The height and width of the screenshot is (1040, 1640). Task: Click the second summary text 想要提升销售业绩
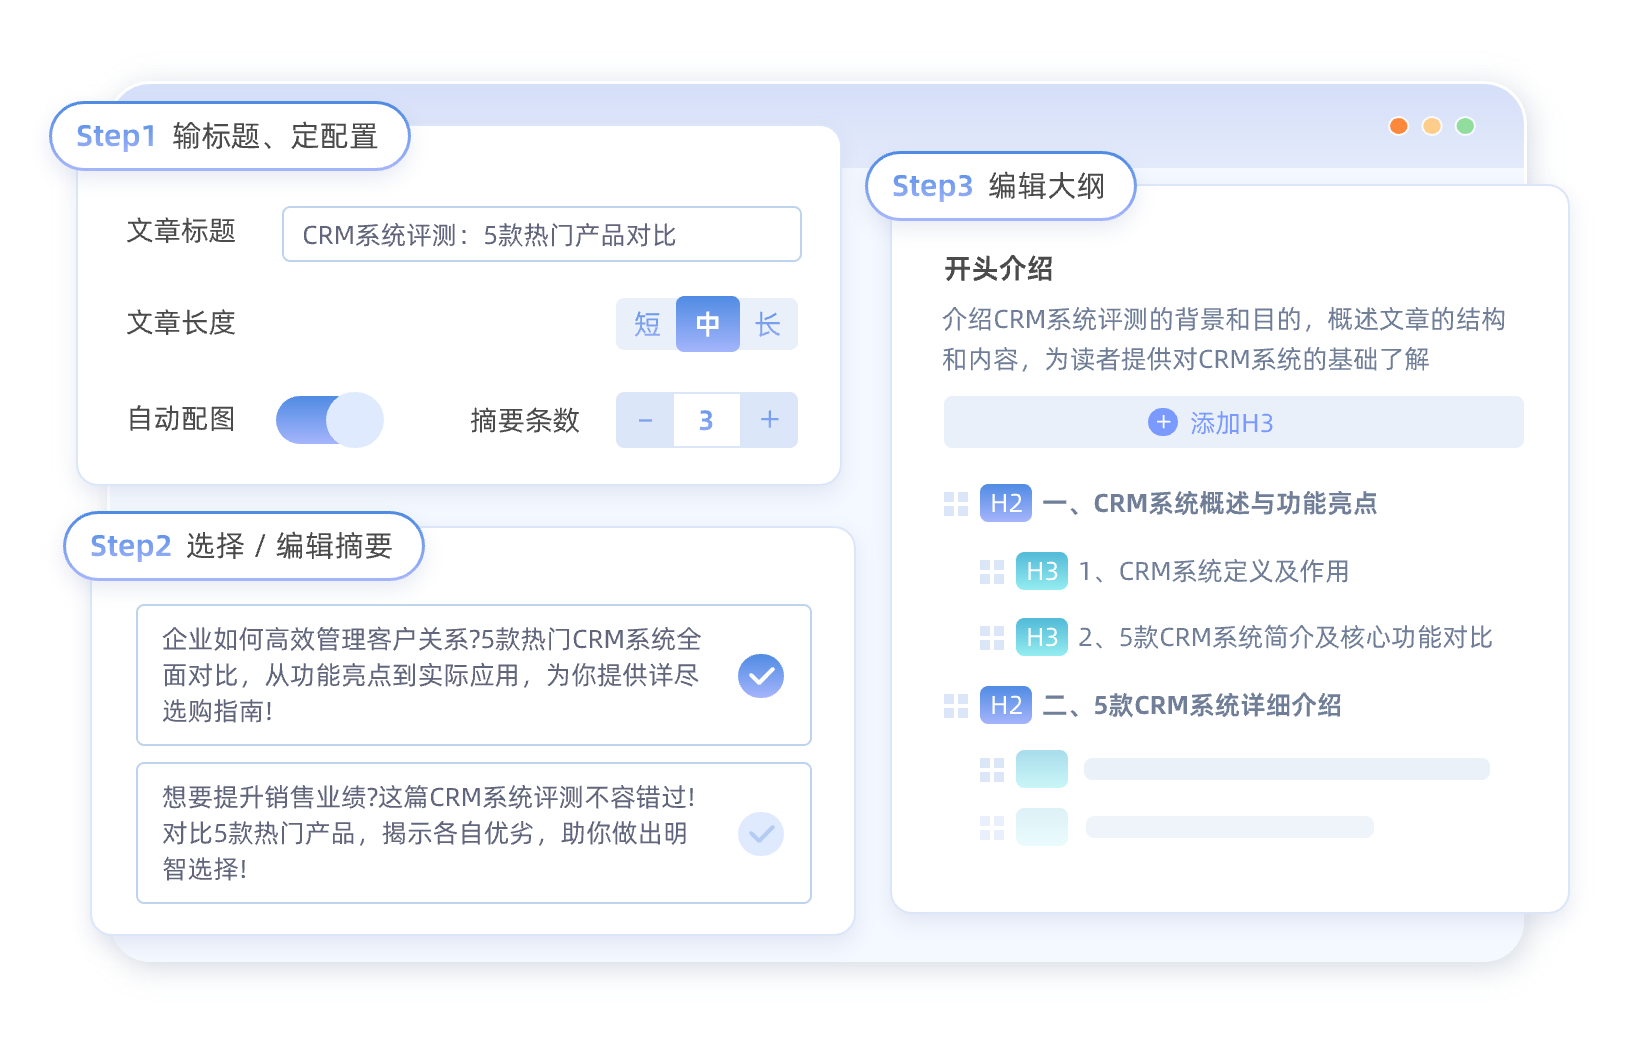(429, 833)
